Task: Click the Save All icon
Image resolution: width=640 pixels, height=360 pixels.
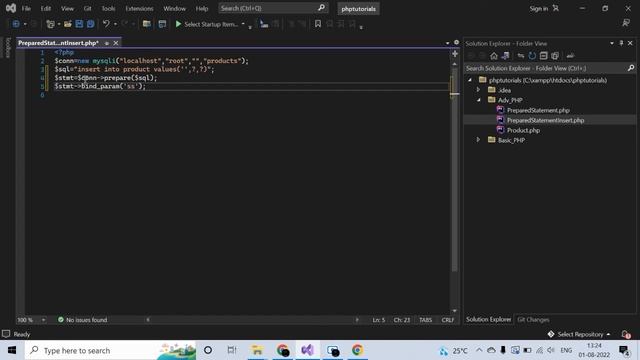Action: [x=90, y=24]
